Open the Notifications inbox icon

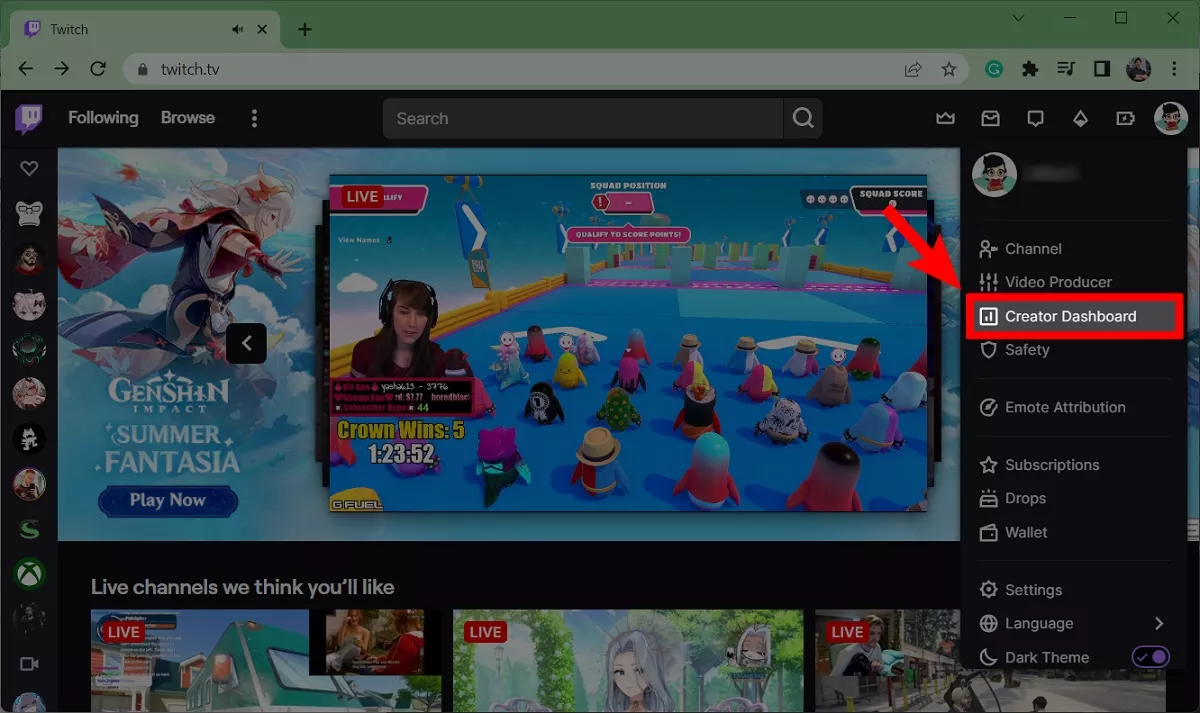coord(990,119)
